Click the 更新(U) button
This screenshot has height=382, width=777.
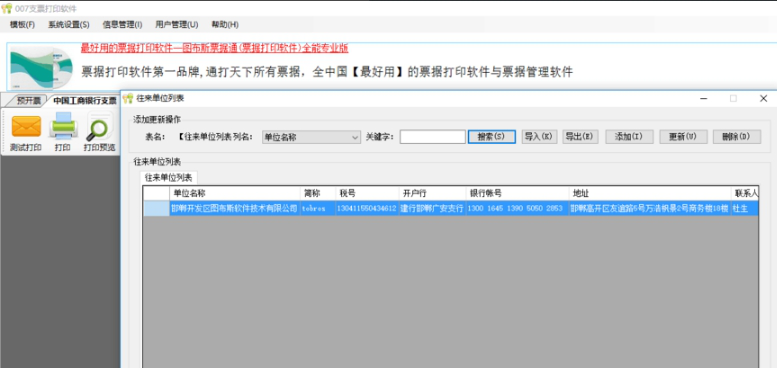(683, 137)
